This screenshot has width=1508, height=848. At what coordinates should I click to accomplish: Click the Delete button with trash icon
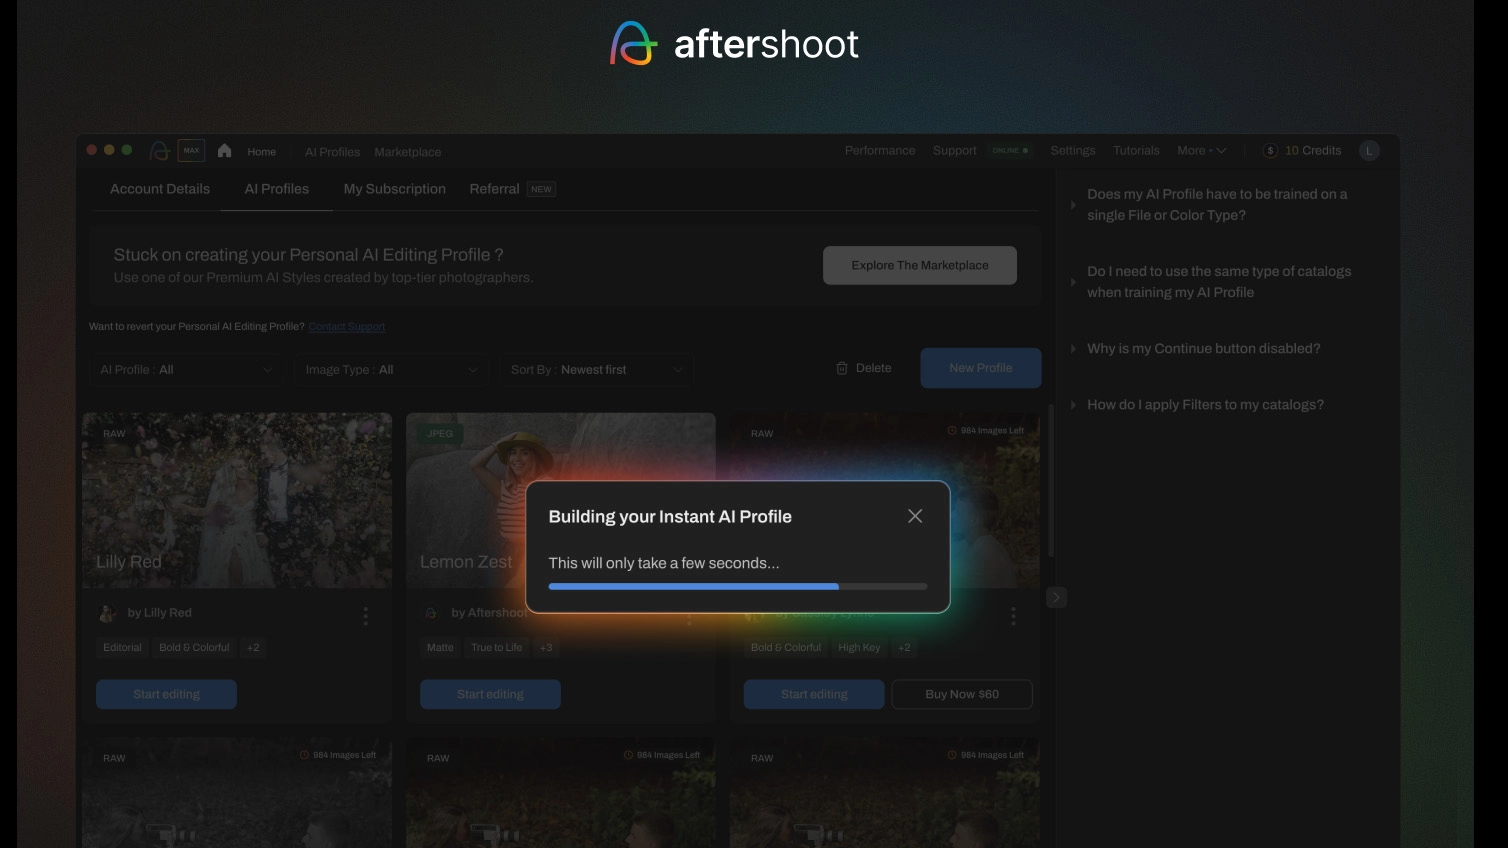tap(864, 368)
